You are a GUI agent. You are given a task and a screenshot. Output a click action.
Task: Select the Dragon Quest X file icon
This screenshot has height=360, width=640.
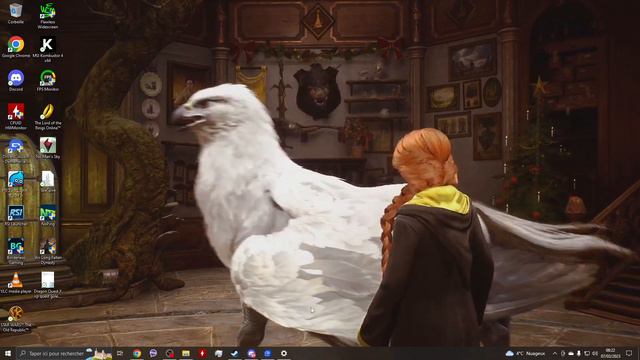(48, 285)
